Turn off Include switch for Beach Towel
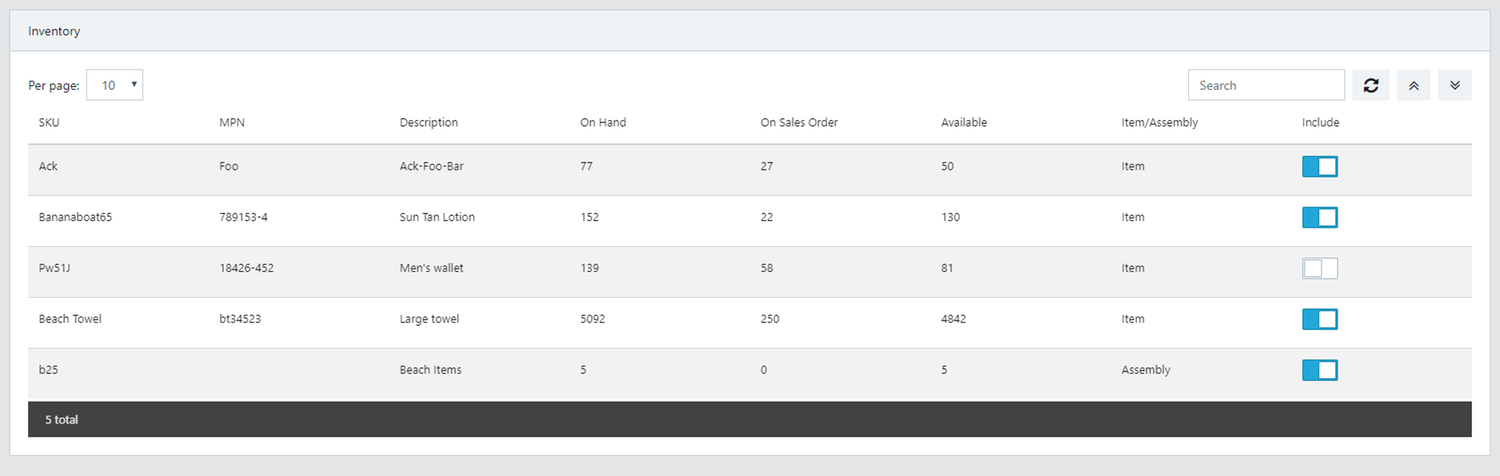 (1320, 320)
